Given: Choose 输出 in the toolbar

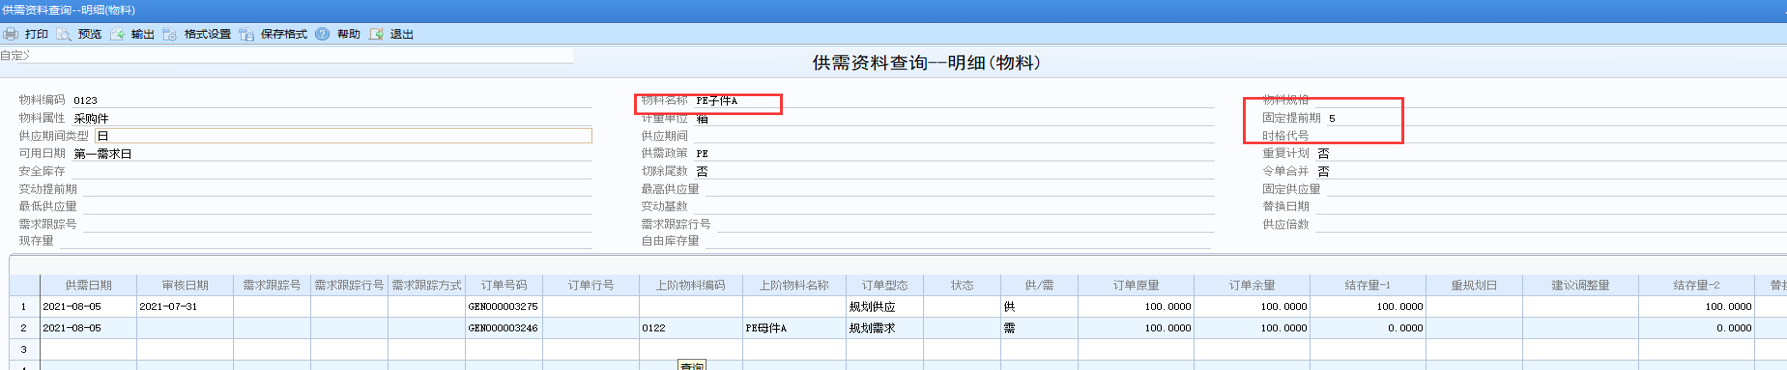Looking at the screenshot, I should pyautogui.click(x=143, y=34).
